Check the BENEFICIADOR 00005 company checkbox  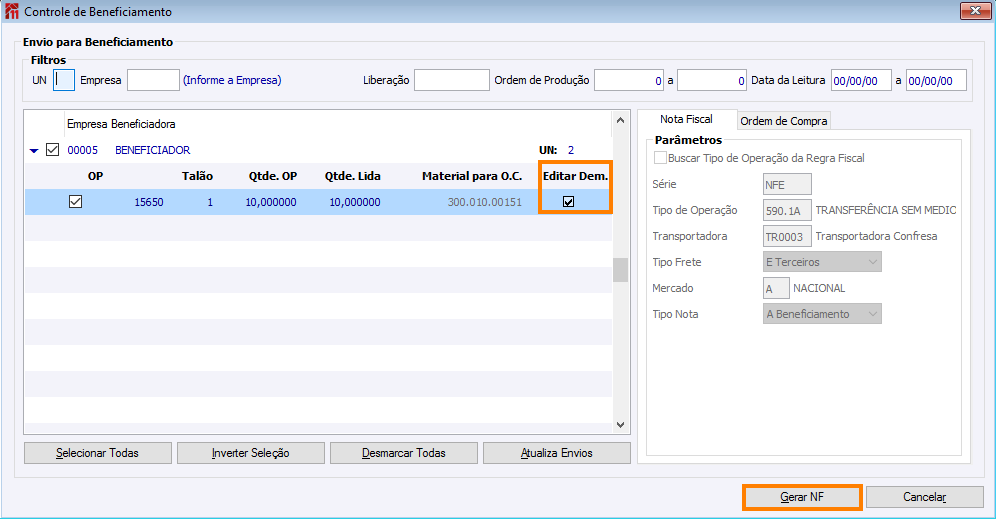pos(53,150)
